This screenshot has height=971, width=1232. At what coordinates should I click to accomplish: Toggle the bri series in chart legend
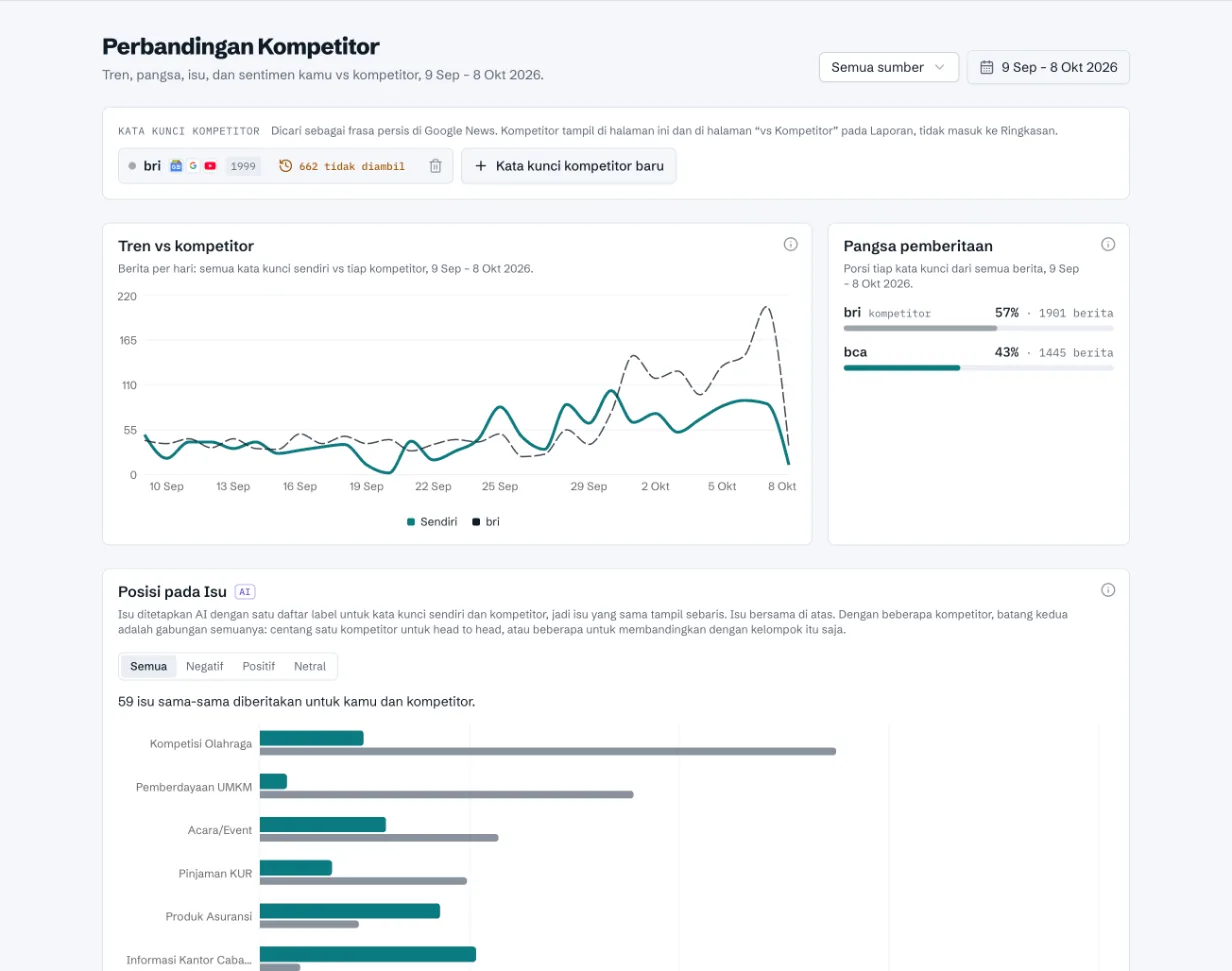point(486,521)
